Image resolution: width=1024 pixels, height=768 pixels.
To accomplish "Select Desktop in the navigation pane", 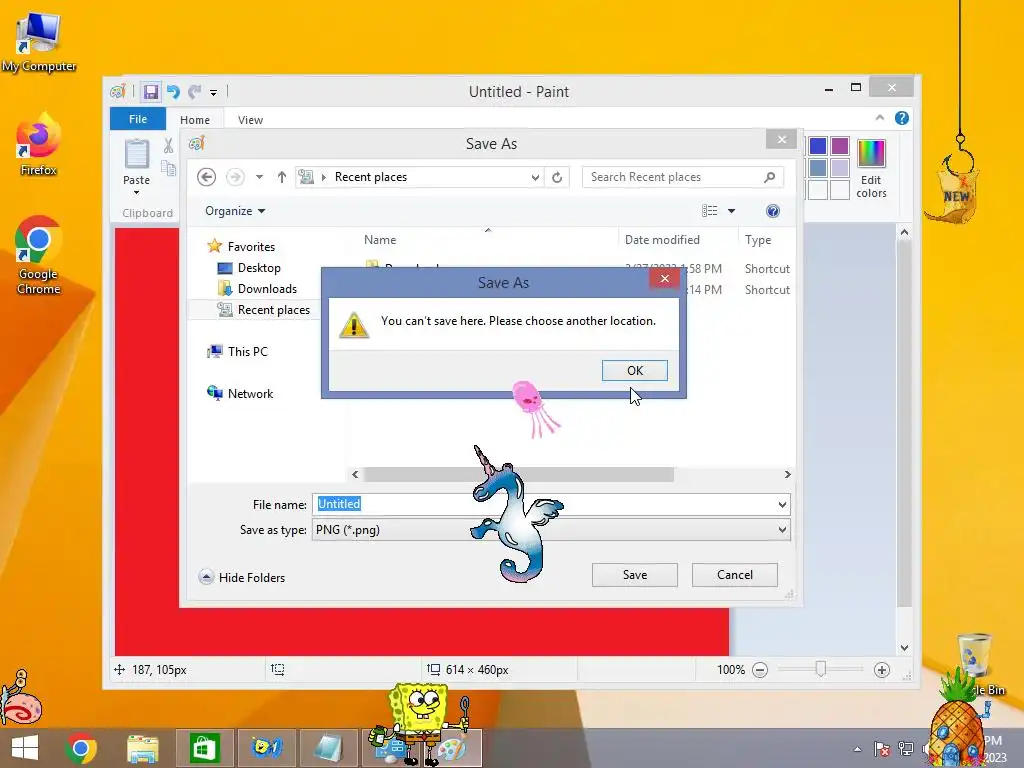I will click(249, 268).
